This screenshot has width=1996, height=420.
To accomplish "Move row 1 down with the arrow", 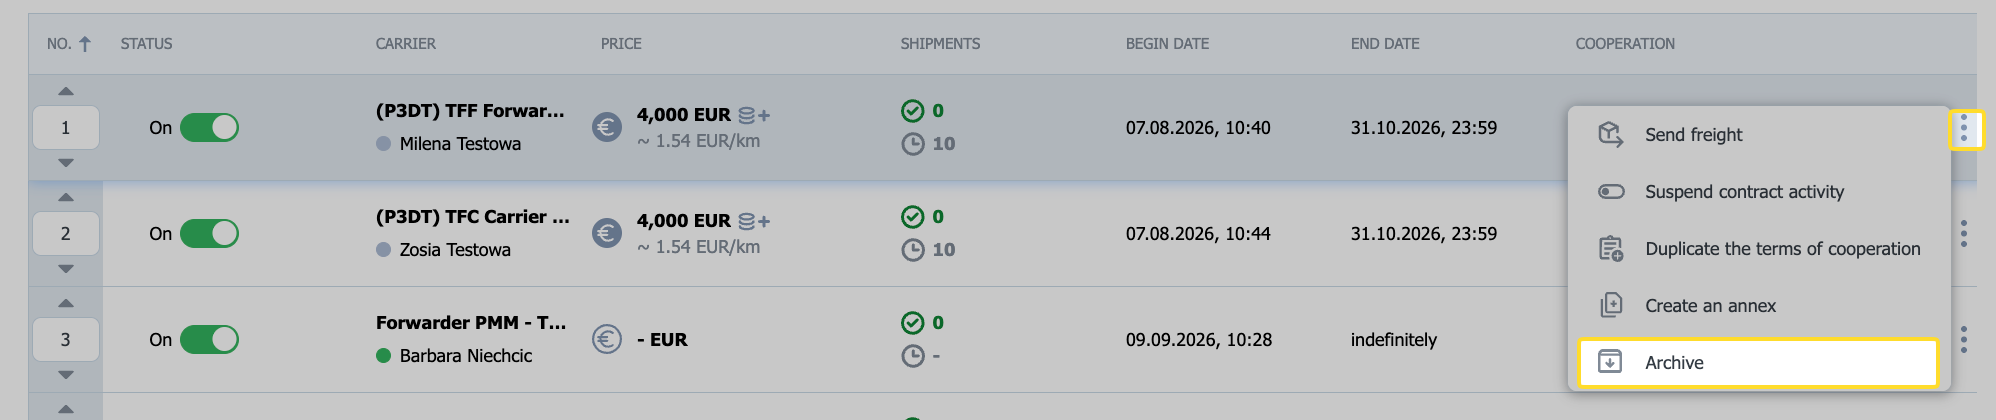I will pyautogui.click(x=66, y=163).
